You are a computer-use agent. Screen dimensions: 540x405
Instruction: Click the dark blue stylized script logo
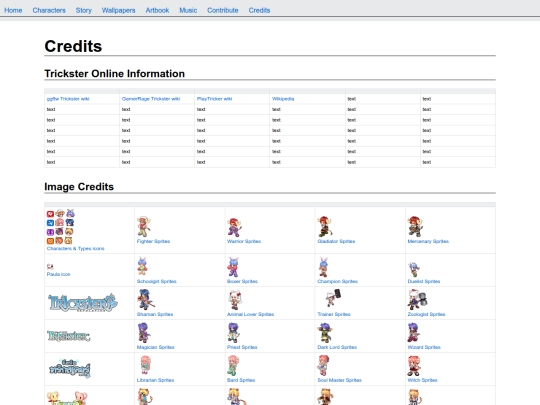coord(70,368)
